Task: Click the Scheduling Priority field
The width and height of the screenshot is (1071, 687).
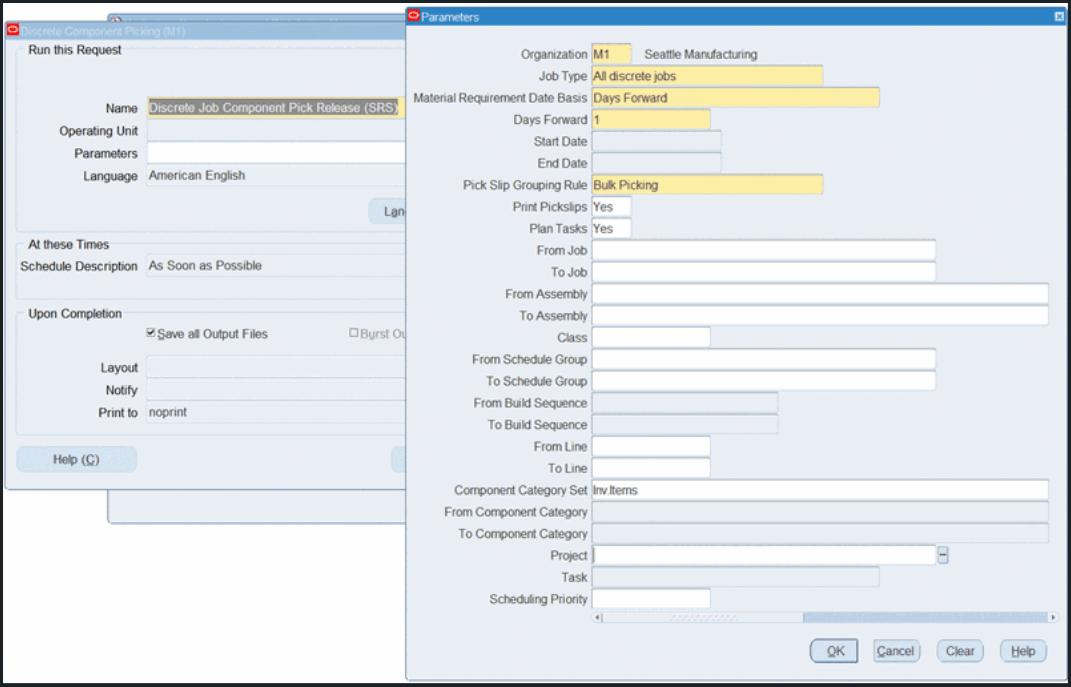Action: click(x=651, y=599)
